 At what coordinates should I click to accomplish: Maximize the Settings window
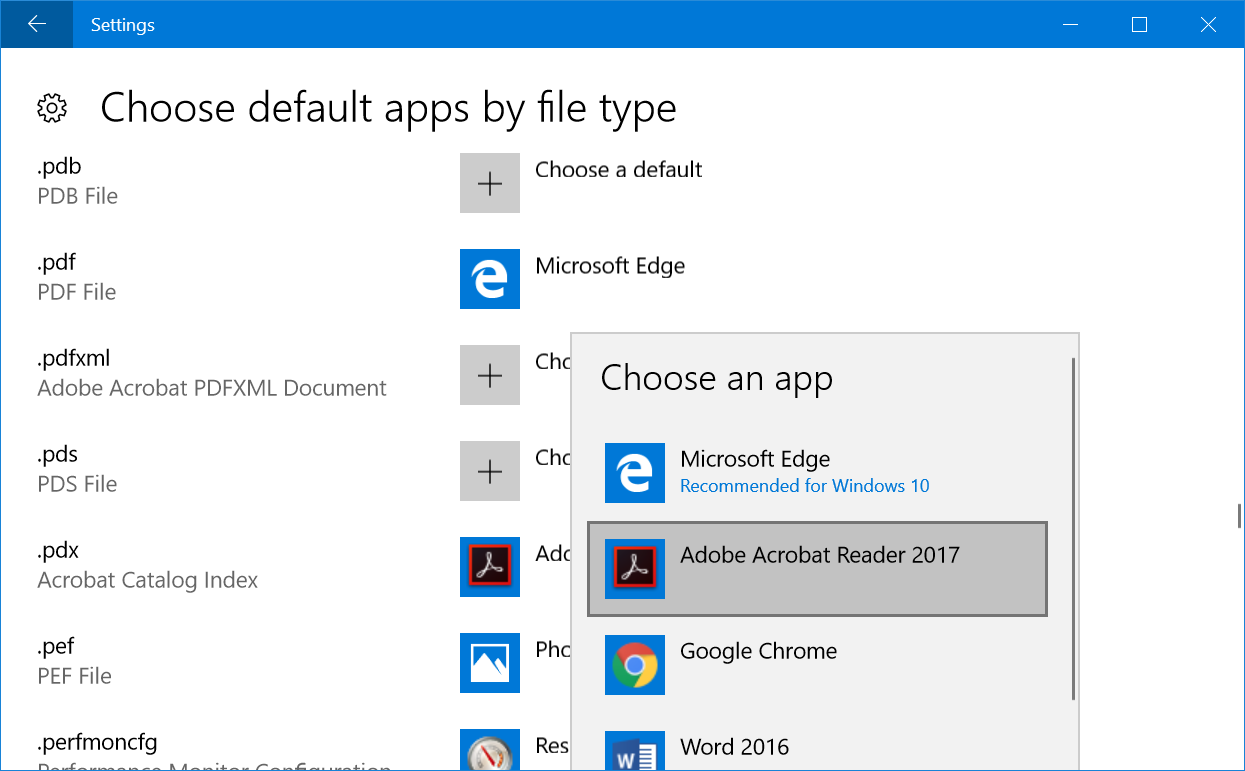pos(1139,24)
